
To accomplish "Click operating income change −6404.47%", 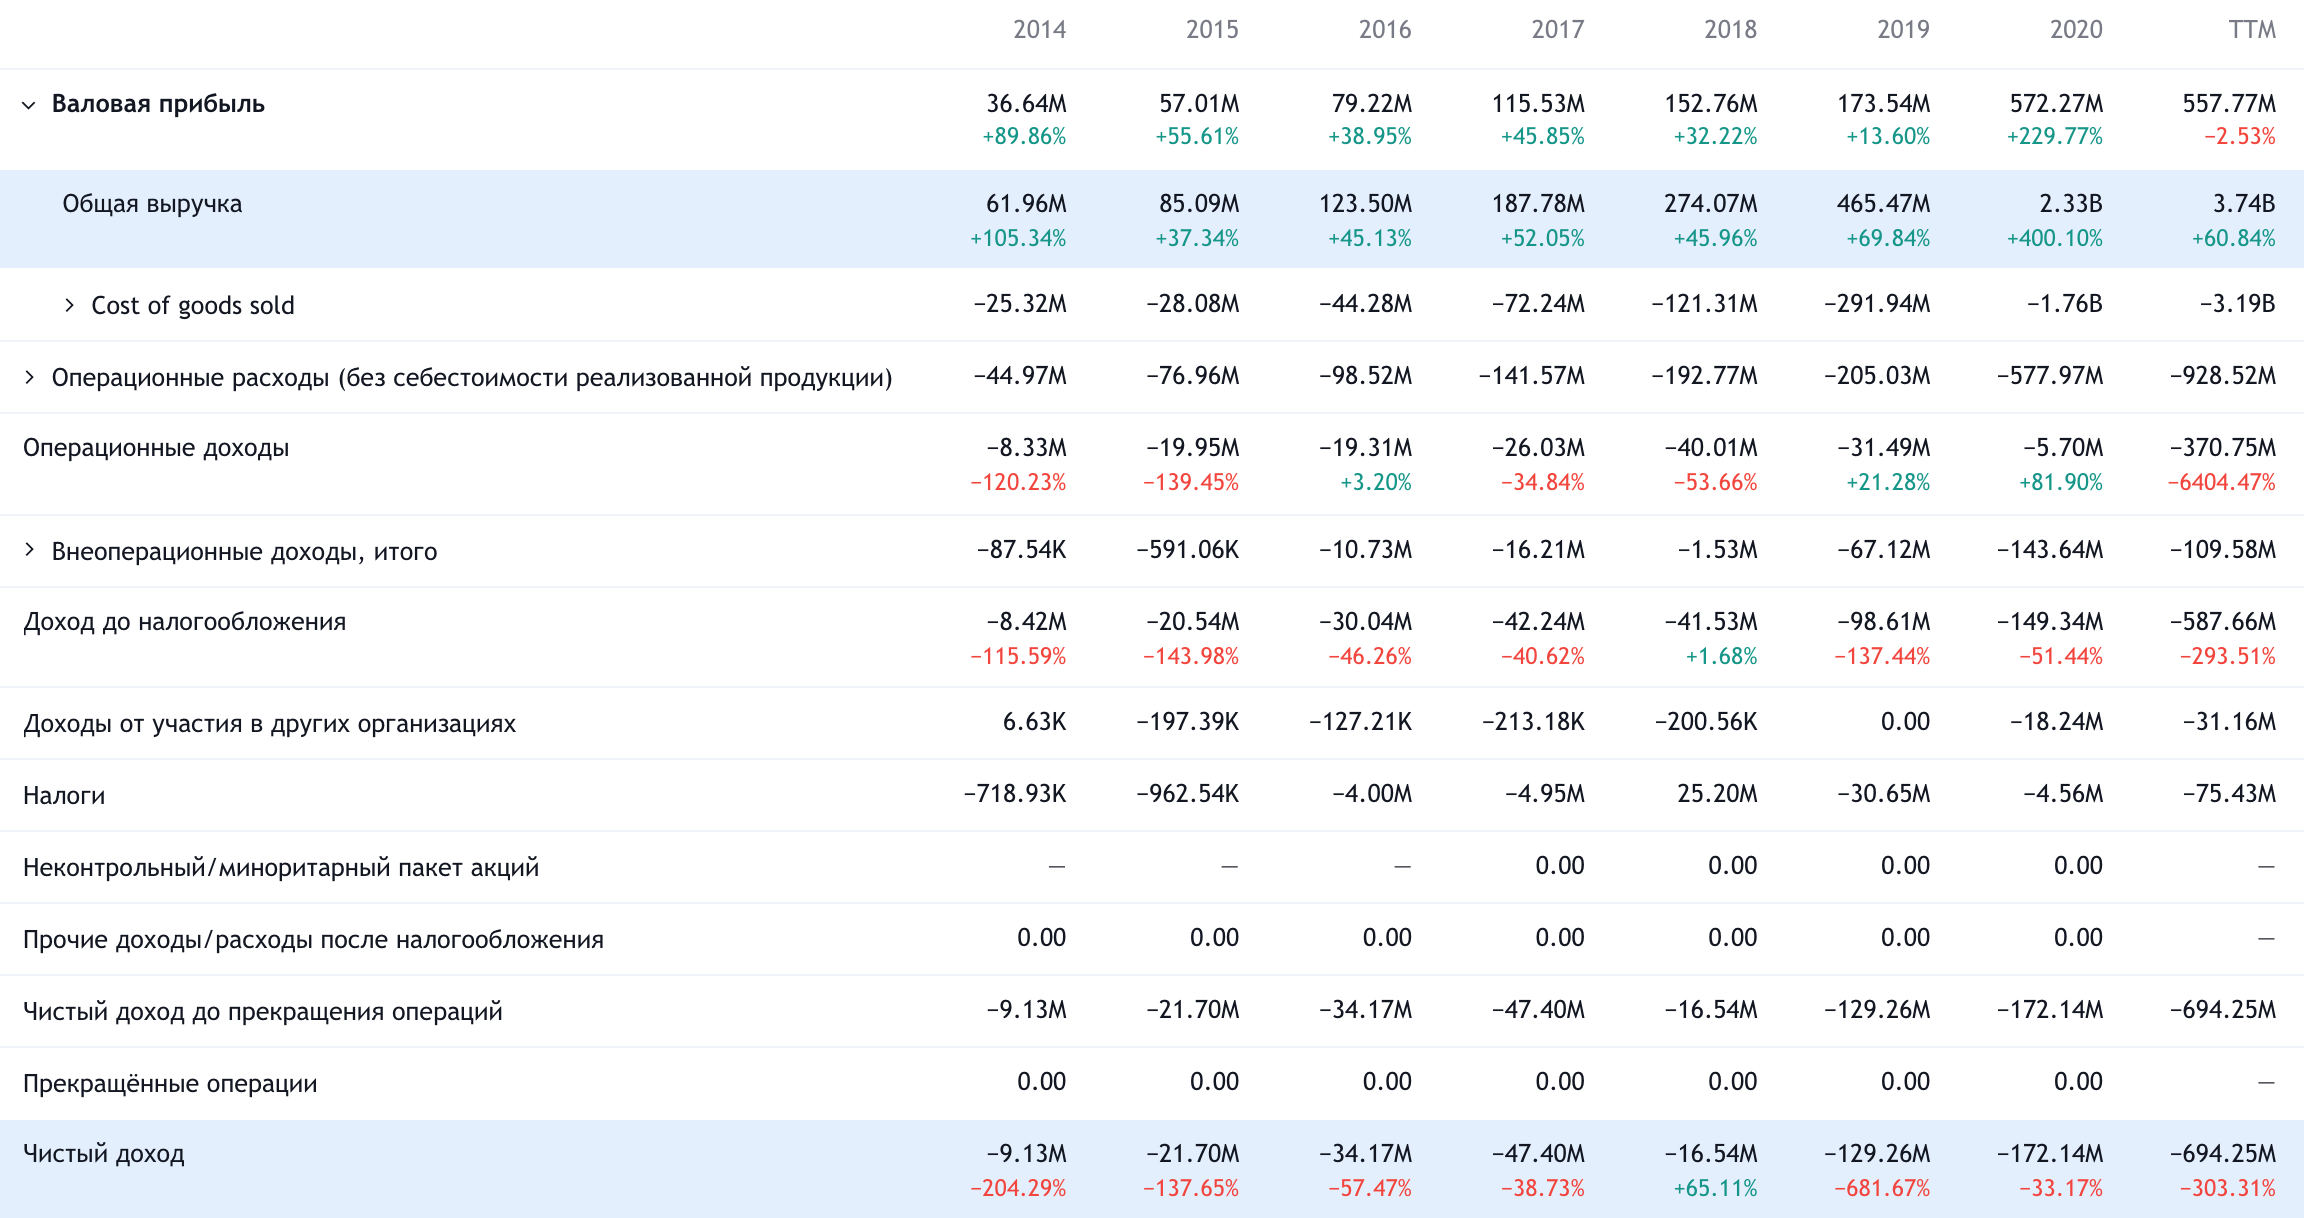I will pos(2222,483).
